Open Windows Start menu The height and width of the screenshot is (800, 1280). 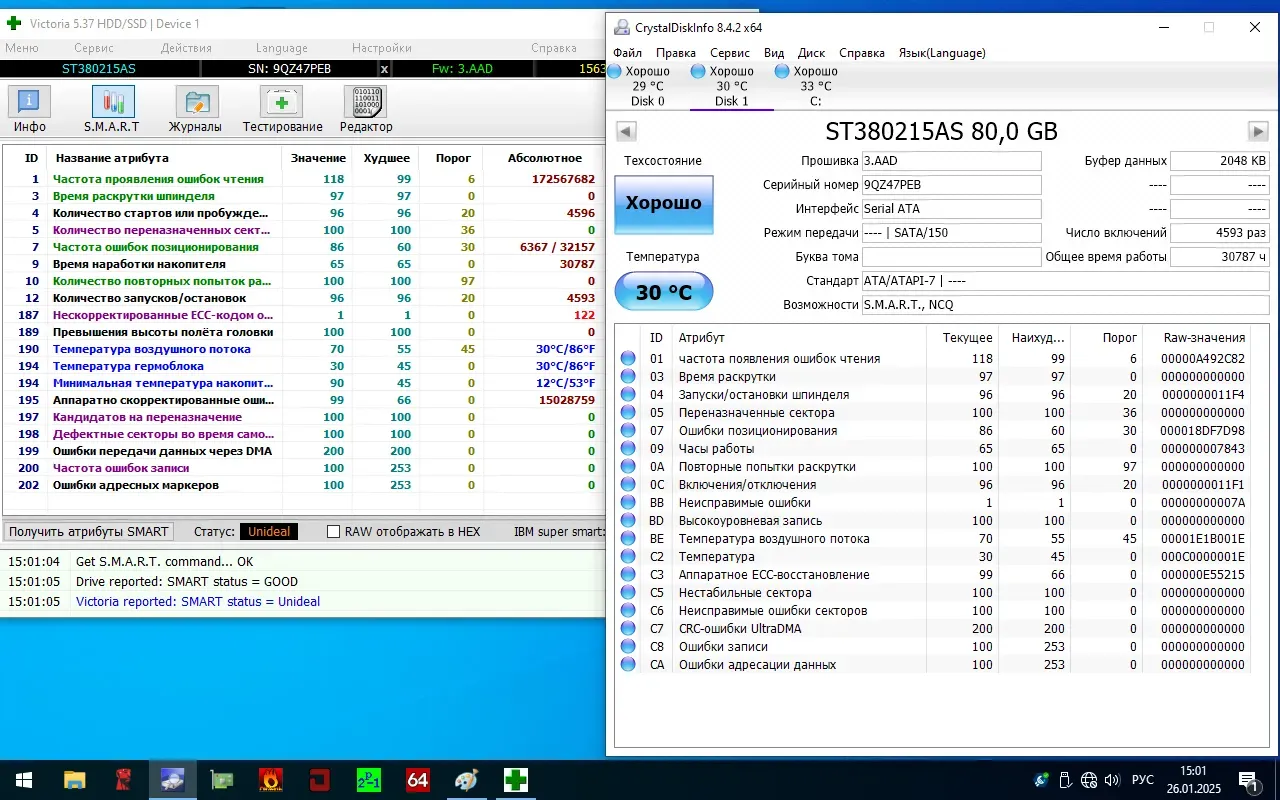point(24,780)
